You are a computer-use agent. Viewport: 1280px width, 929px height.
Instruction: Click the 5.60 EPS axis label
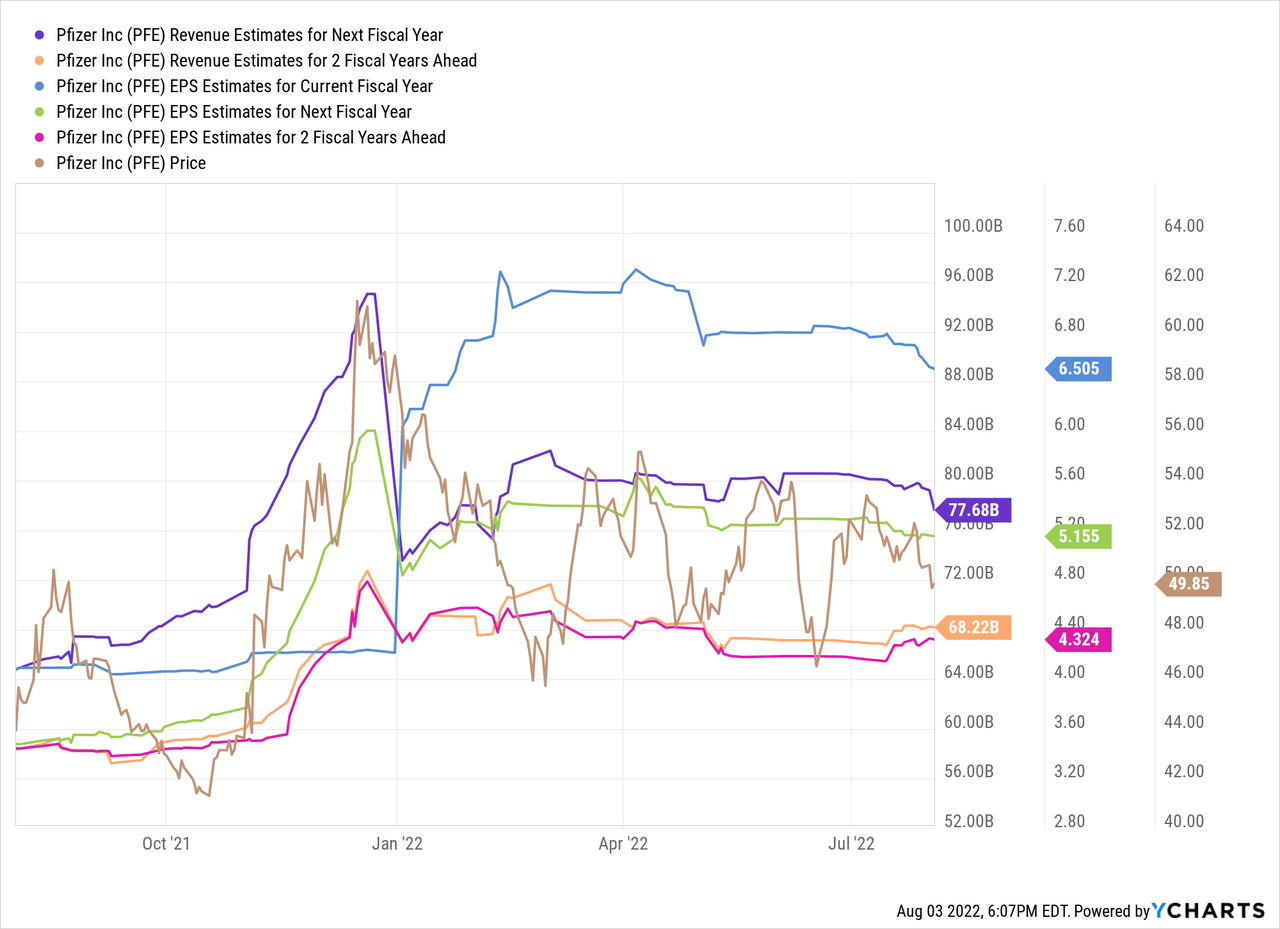pyautogui.click(x=1070, y=474)
